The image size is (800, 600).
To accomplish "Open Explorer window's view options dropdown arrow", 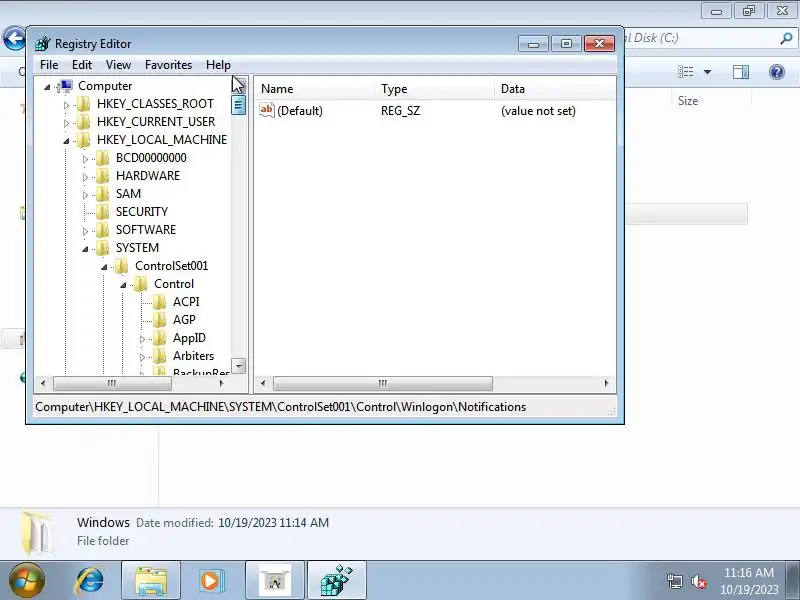I will click(708, 72).
